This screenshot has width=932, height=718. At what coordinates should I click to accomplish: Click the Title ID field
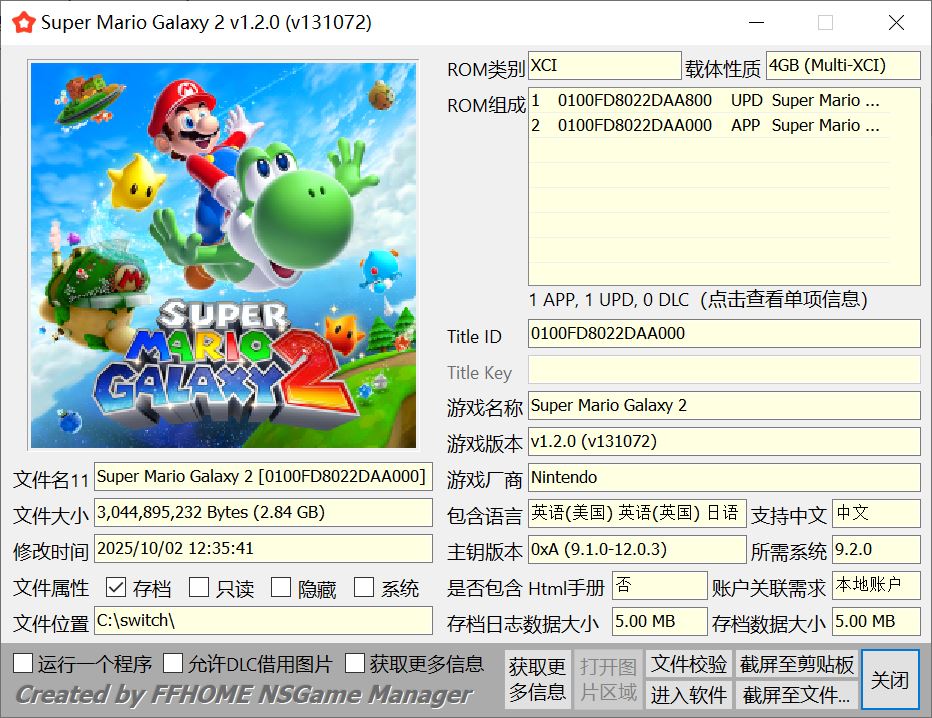[x=724, y=333]
